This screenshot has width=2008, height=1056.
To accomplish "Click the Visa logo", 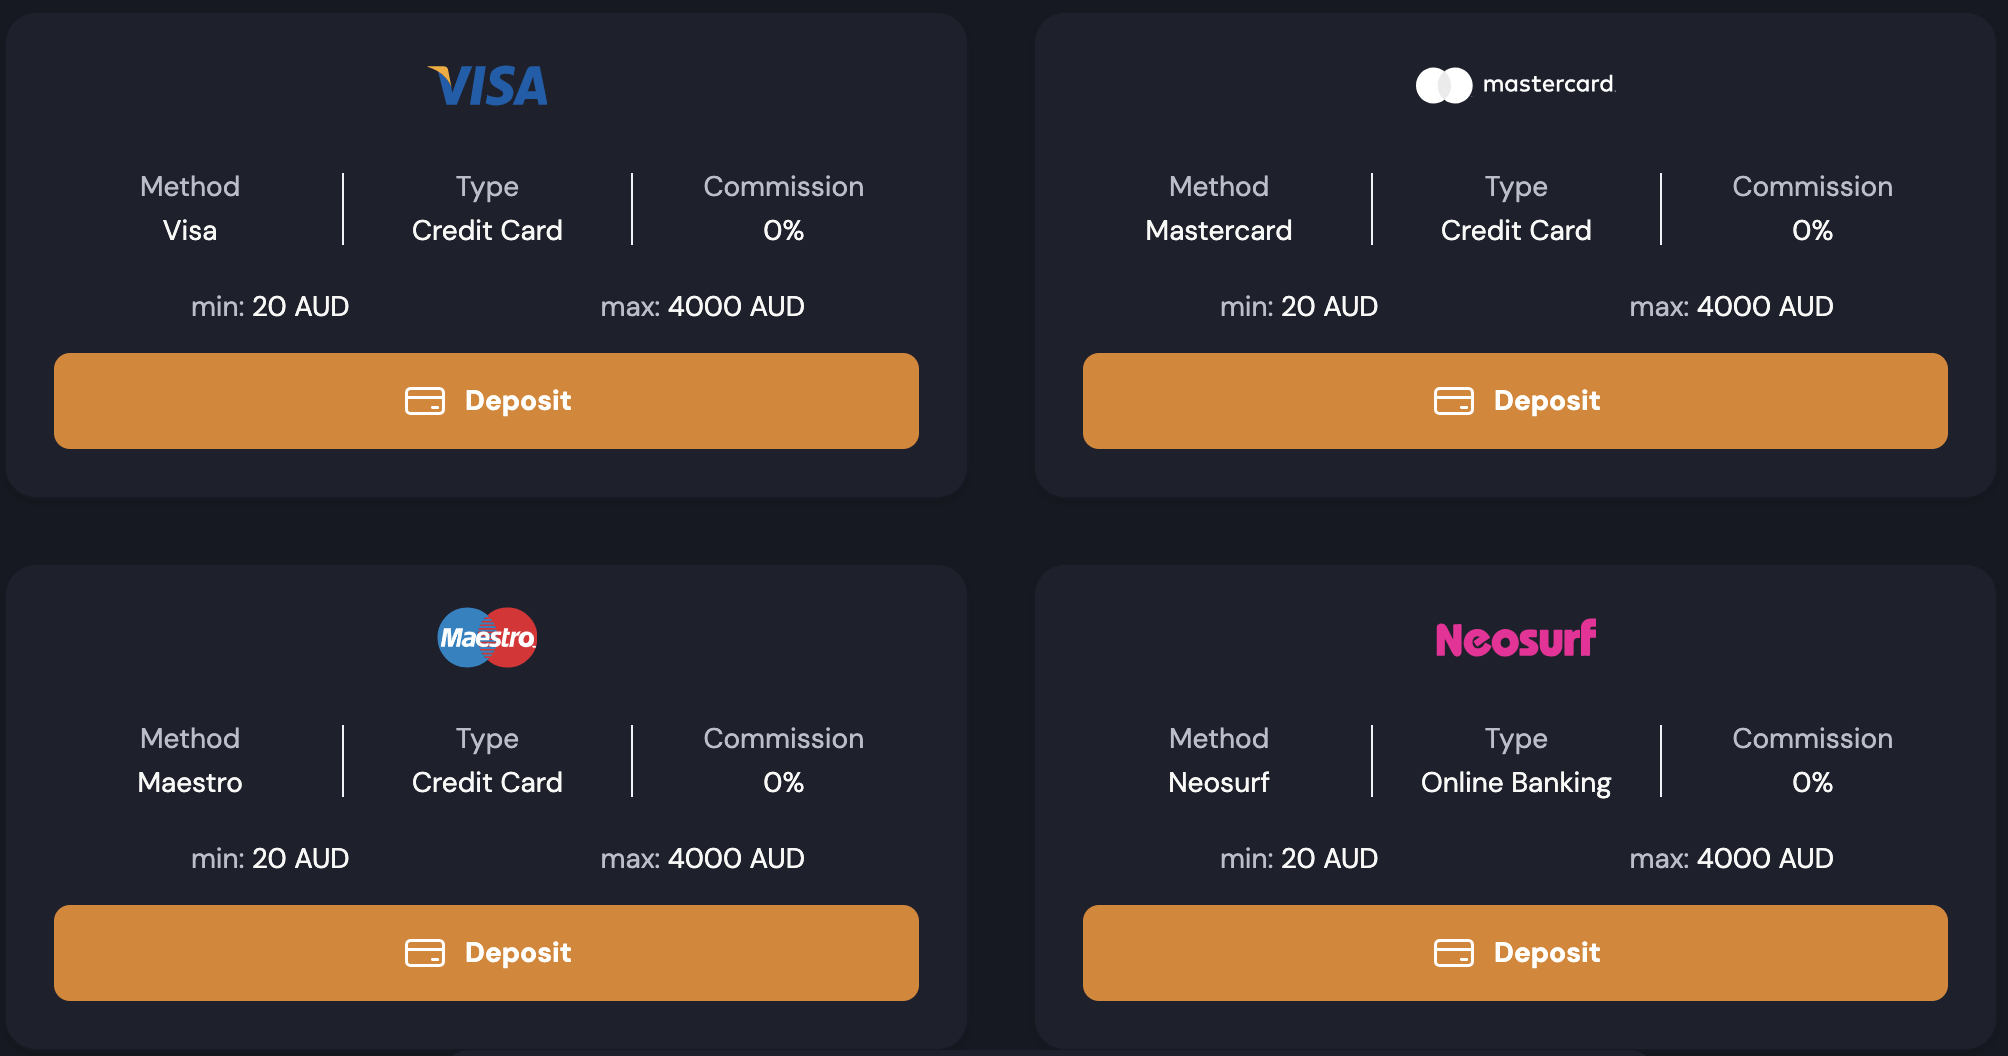I will point(487,85).
